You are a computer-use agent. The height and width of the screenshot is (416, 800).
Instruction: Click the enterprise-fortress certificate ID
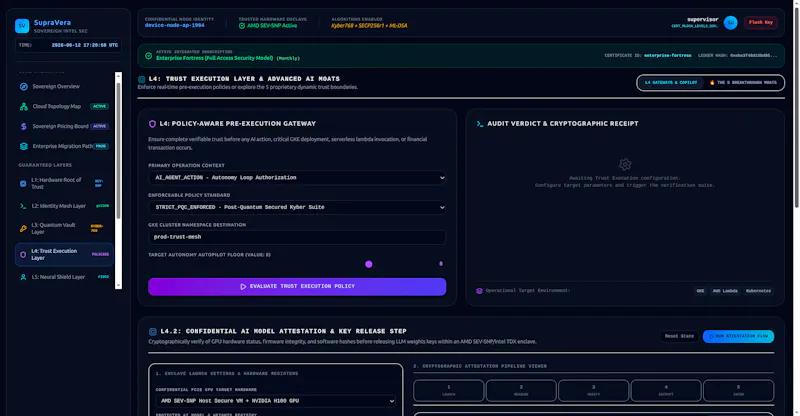point(667,56)
